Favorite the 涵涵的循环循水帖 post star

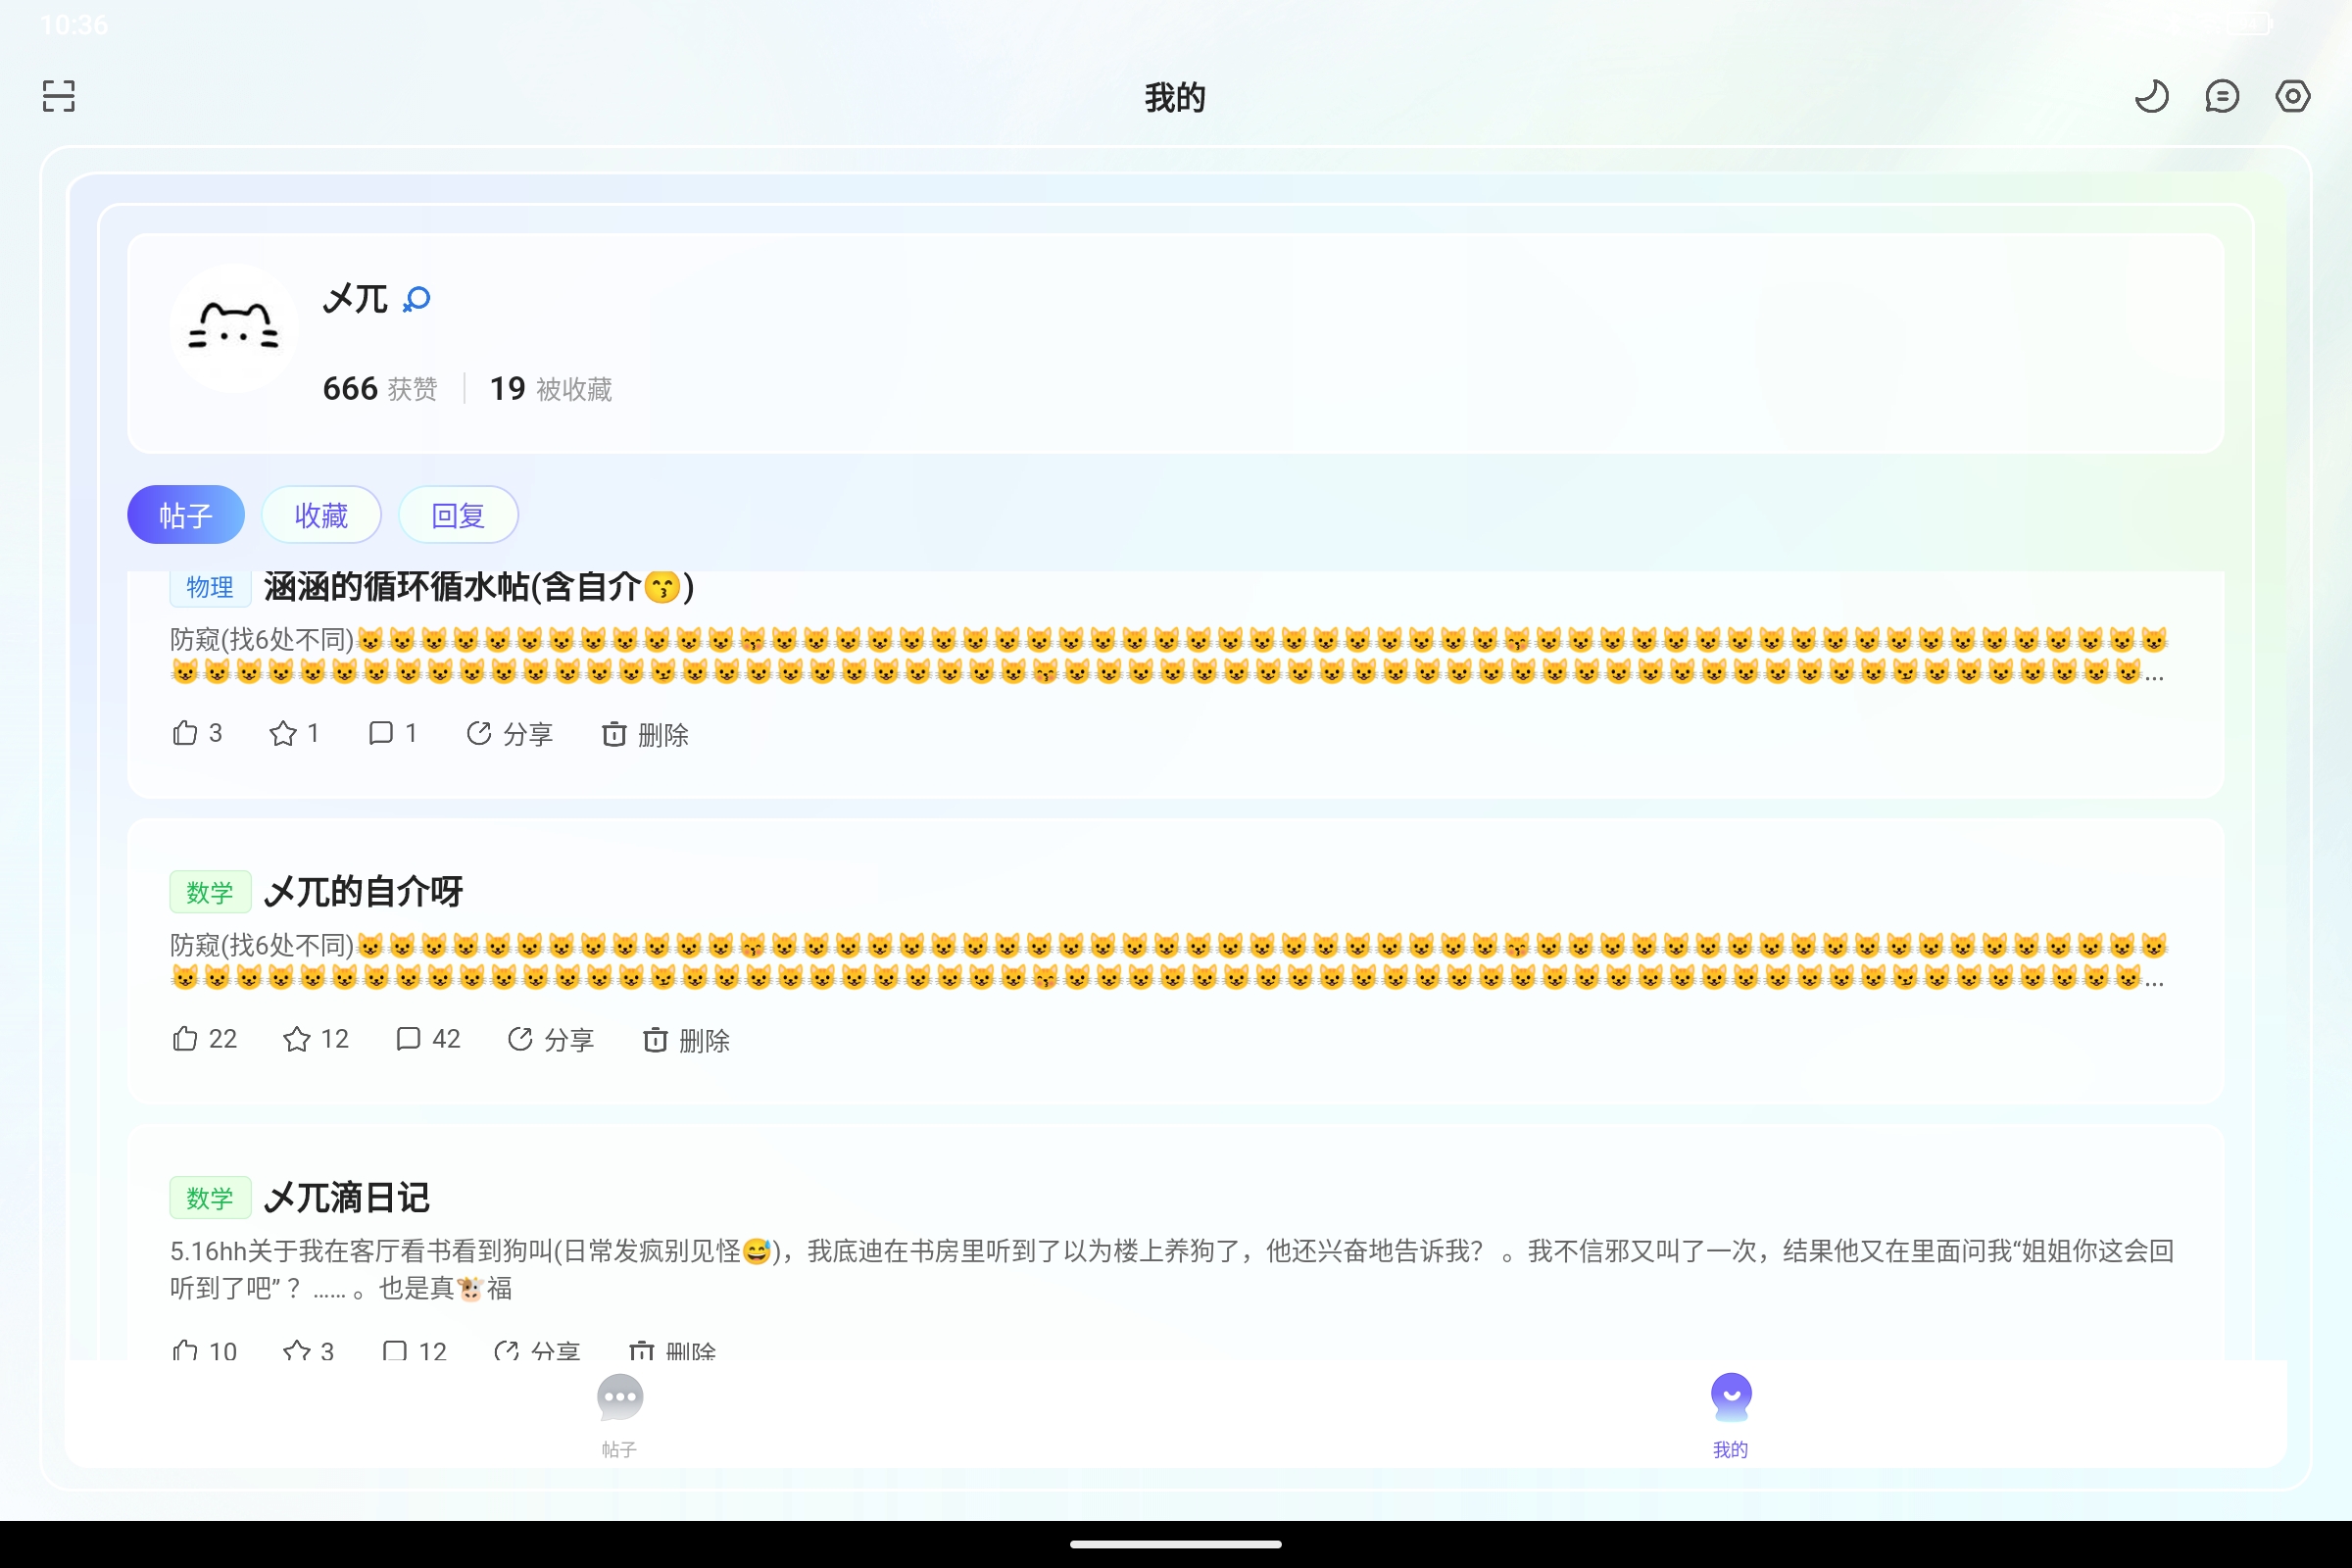point(294,734)
